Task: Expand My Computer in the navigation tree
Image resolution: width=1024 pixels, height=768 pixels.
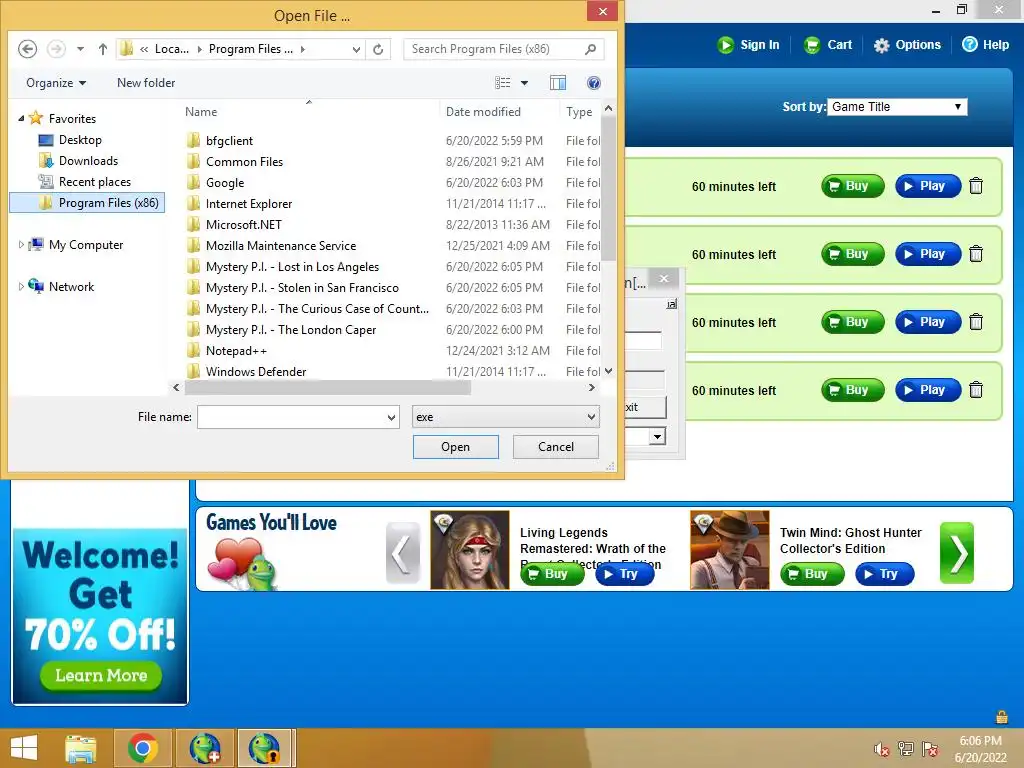Action: coord(21,245)
